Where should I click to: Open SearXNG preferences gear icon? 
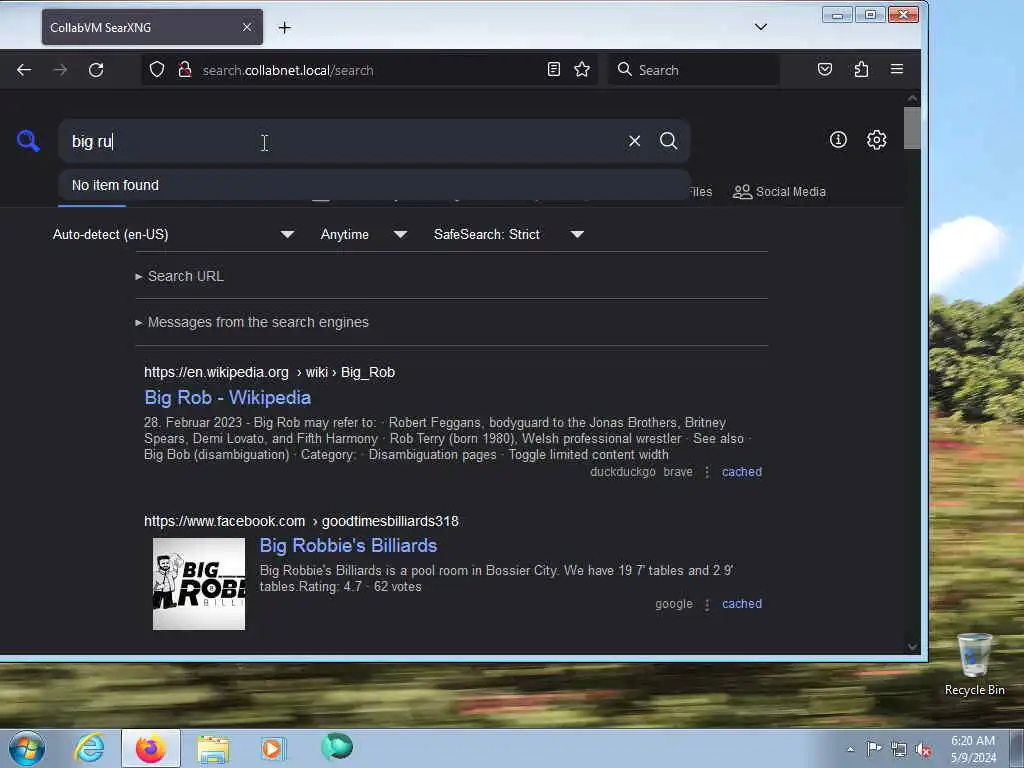(876, 140)
